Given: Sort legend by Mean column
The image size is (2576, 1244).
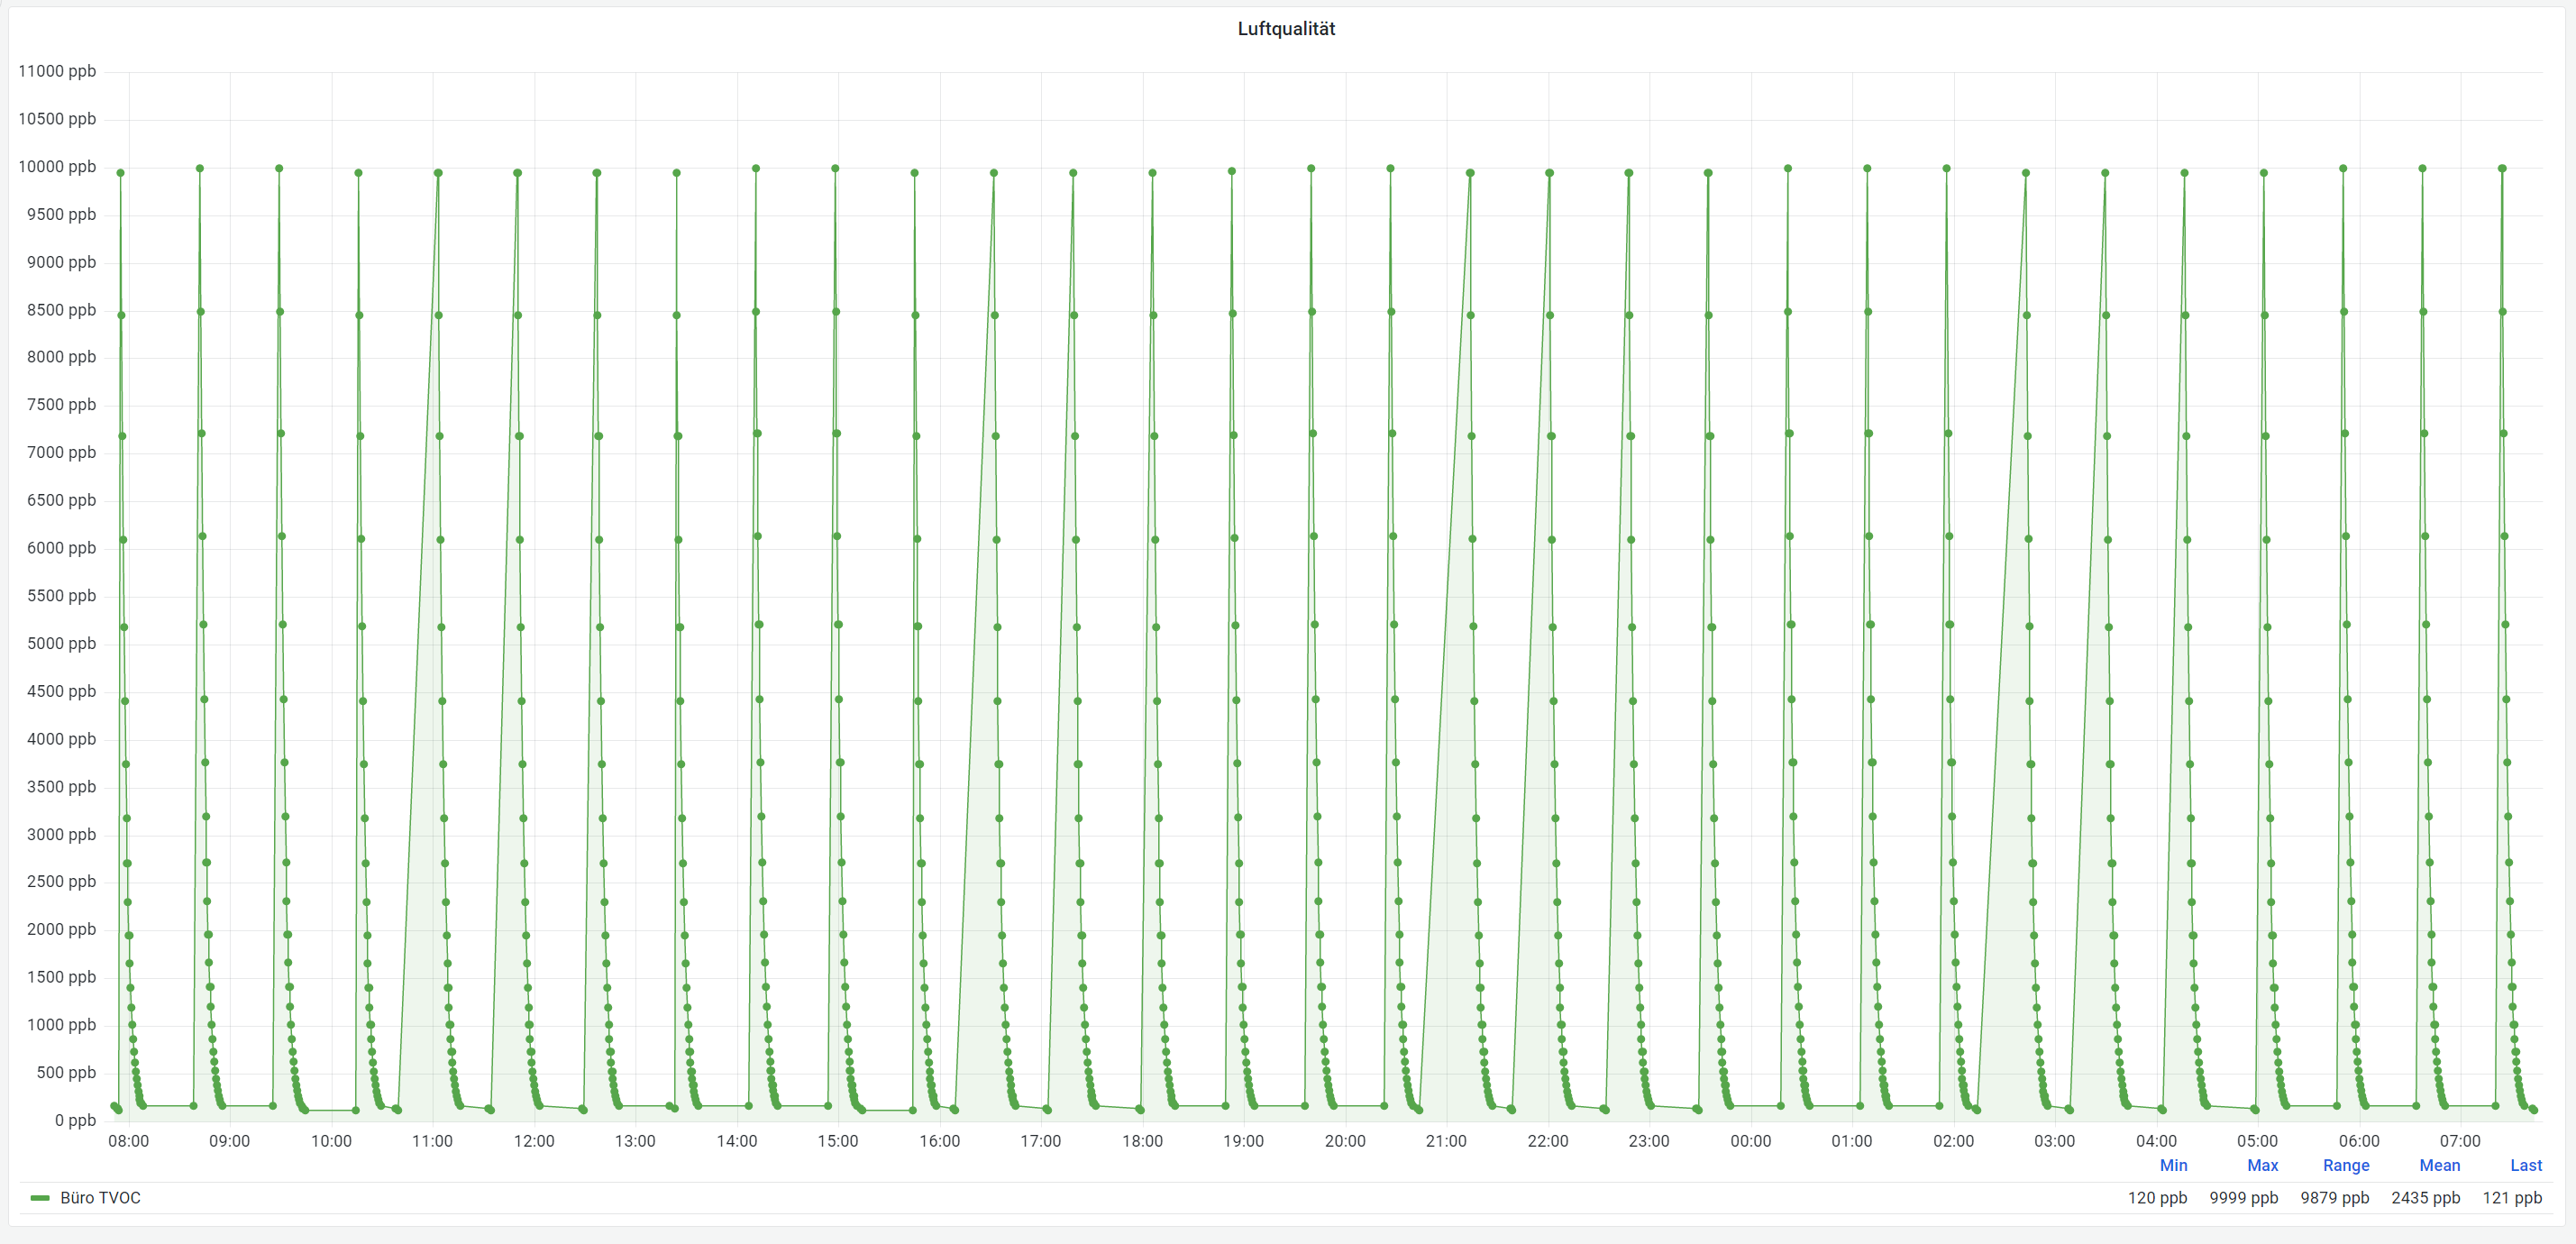Looking at the screenshot, I should pyautogui.click(x=2439, y=1165).
